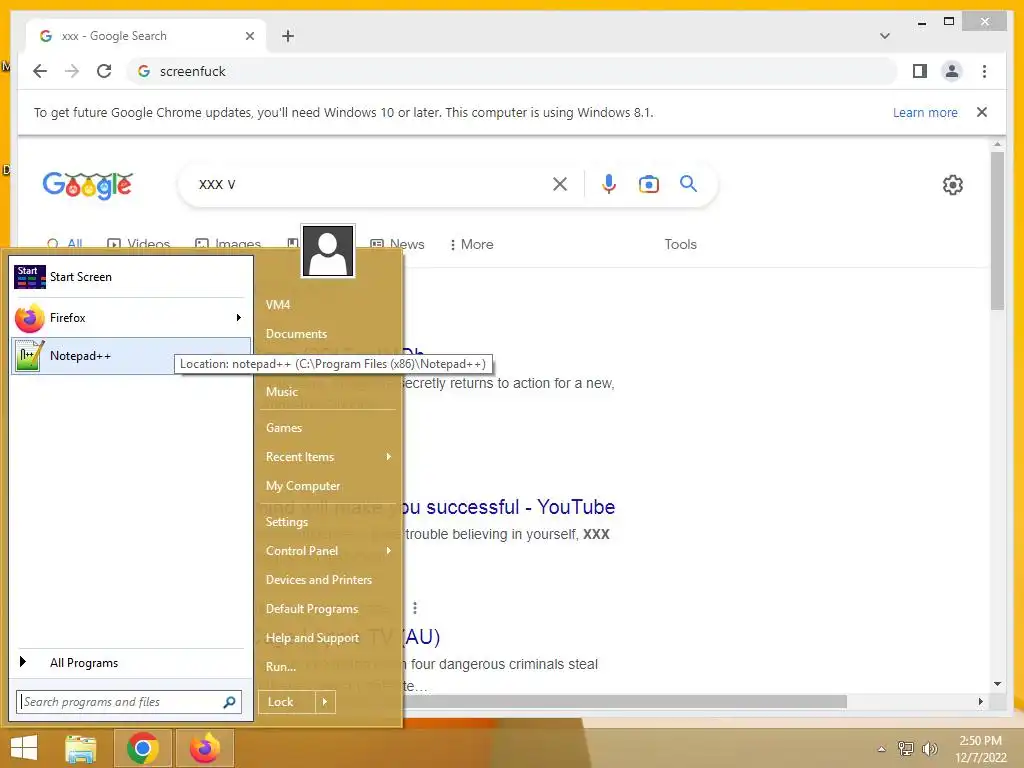Show hidden system tray icons
This screenshot has width=1024, height=768.
(x=882, y=749)
